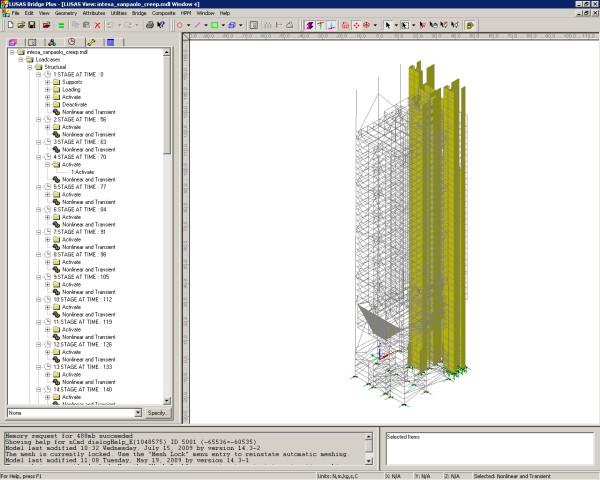Open the dropdown at bottom of tree panel
The image size is (600, 480).
click(x=136, y=412)
